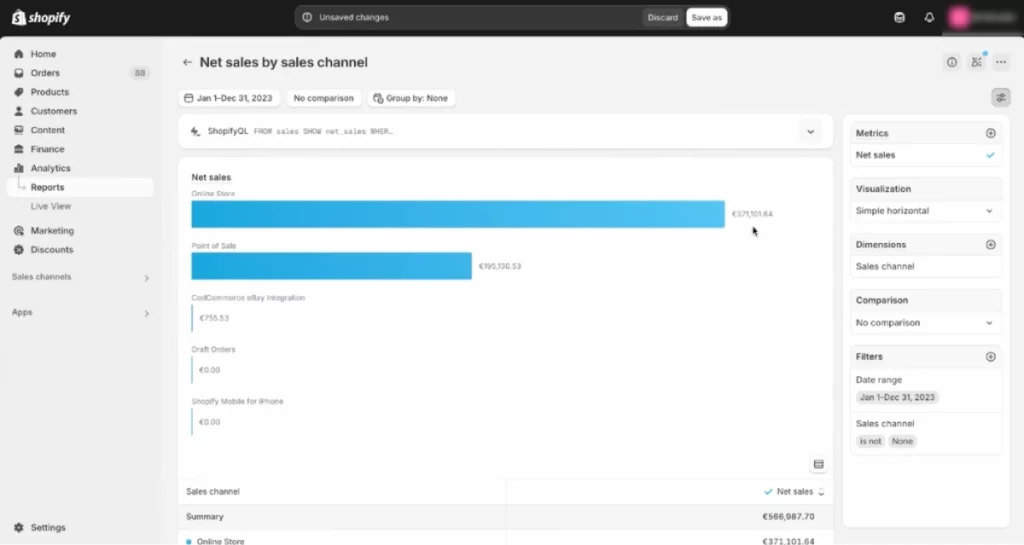1024x545 pixels.
Task: Open Orders in the sidebar
Action: [45, 73]
